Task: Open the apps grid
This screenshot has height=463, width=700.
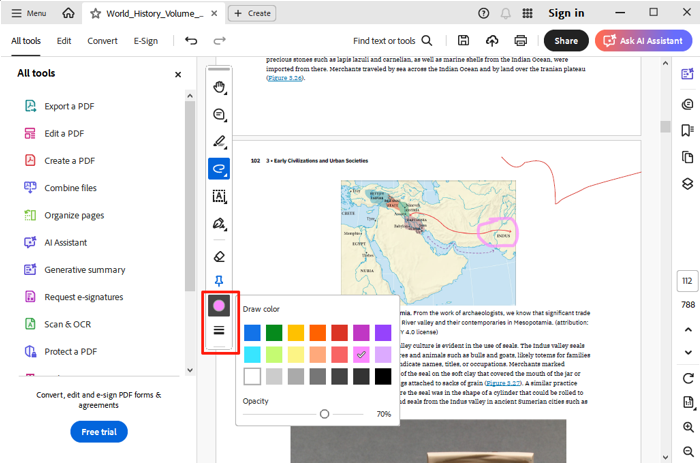Action: (527, 13)
